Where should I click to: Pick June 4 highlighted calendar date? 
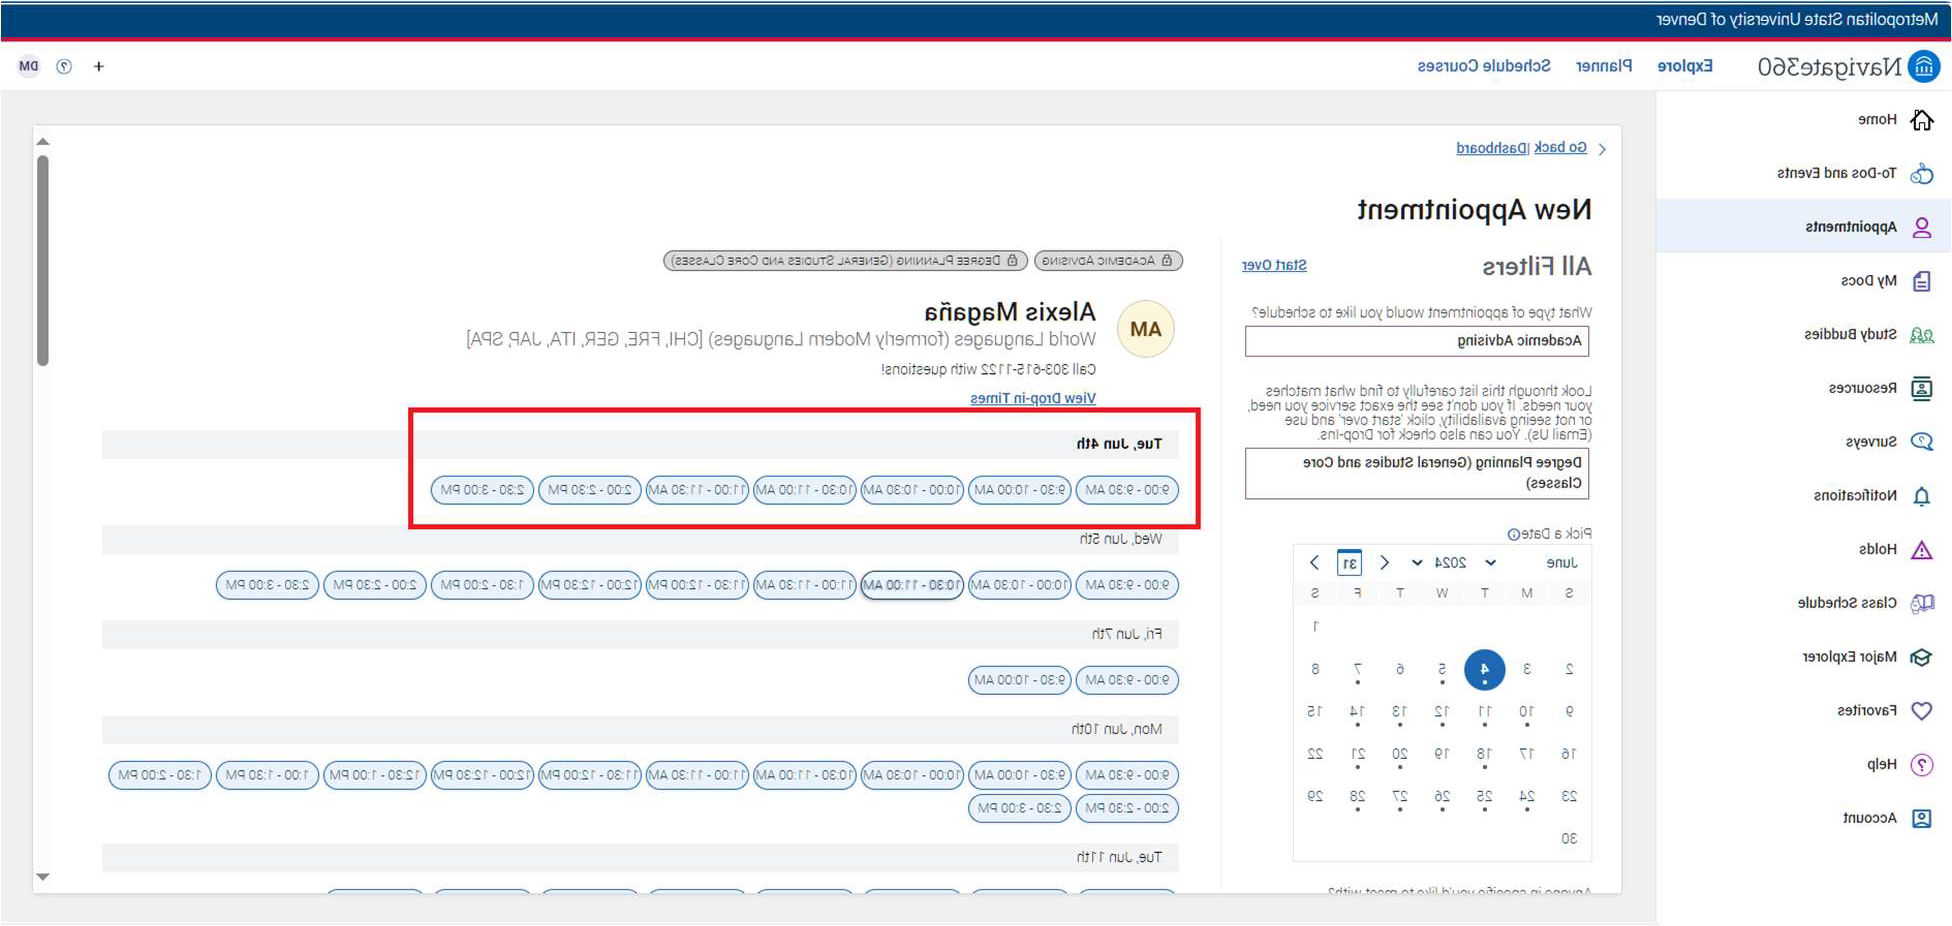1485,669
